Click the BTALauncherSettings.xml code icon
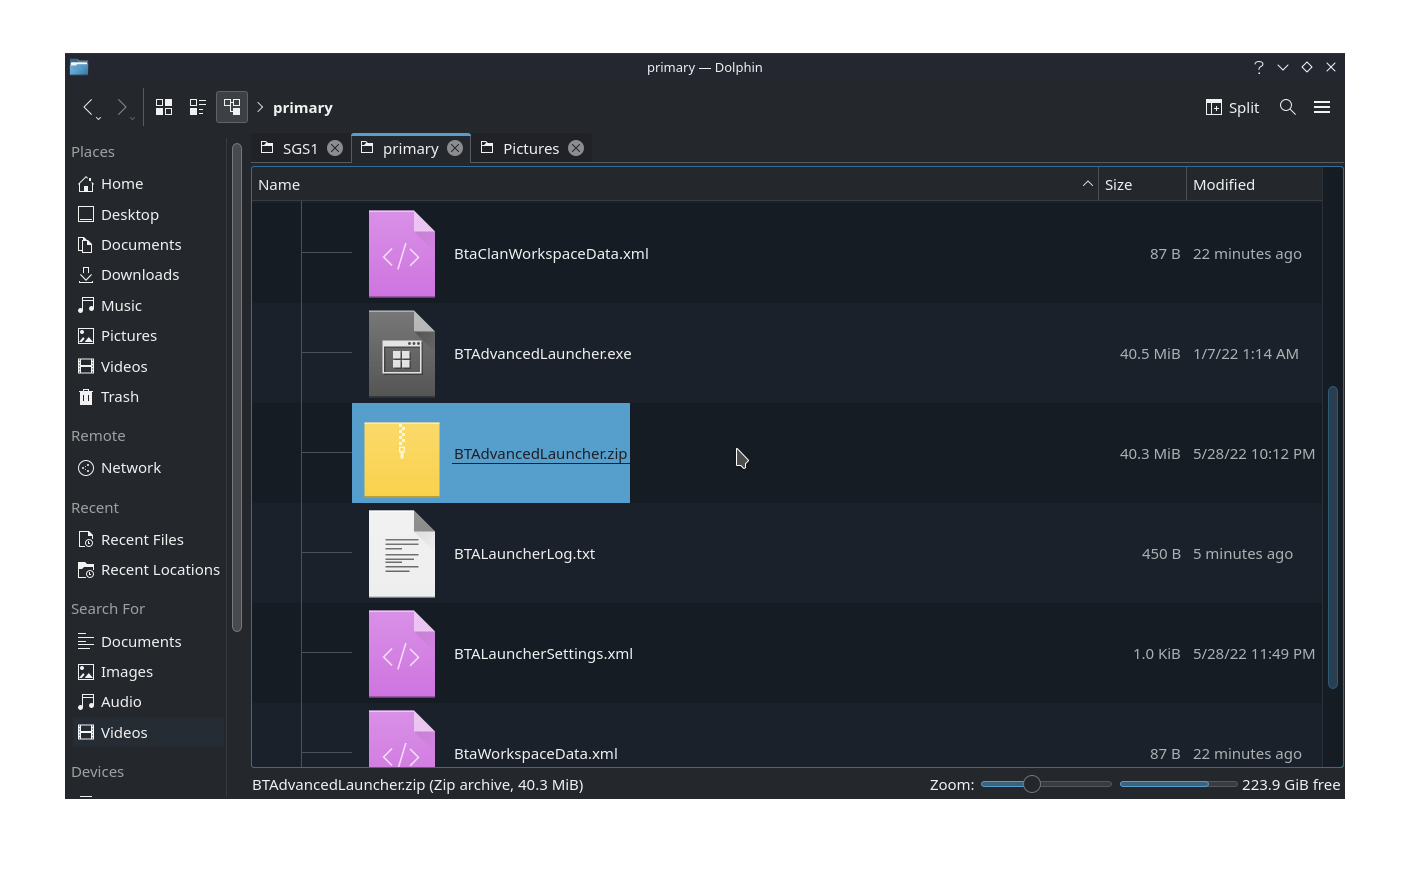The image size is (1410, 876). pos(402,654)
